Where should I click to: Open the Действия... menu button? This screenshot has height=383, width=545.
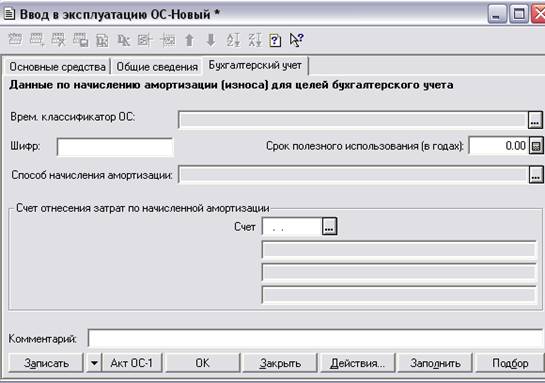tap(358, 363)
